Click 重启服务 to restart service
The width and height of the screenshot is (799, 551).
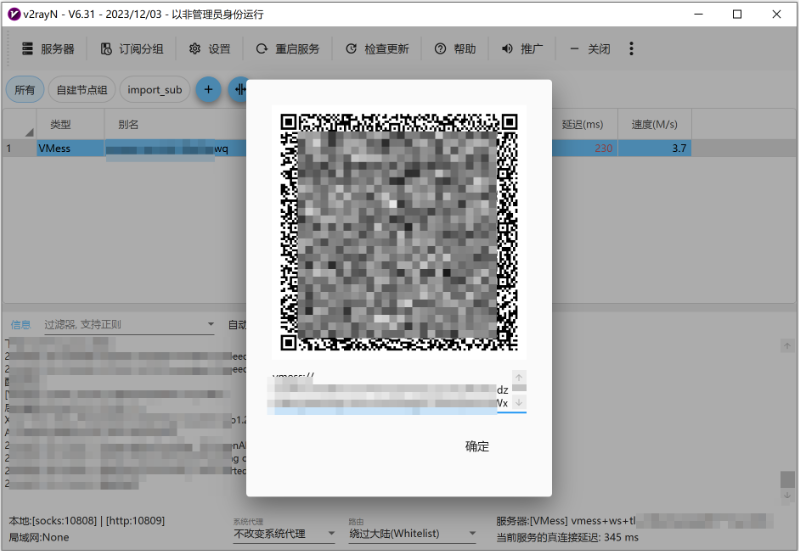[x=288, y=49]
